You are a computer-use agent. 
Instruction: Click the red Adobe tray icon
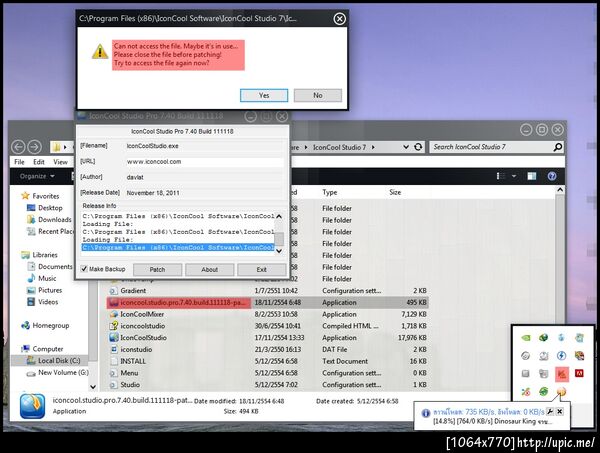(579, 373)
